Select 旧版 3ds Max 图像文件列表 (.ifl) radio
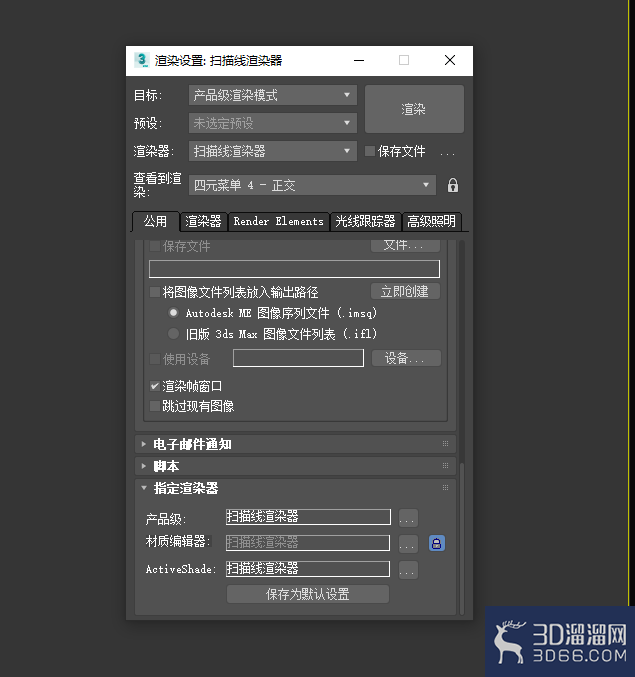This screenshot has width=635, height=677. (x=173, y=333)
